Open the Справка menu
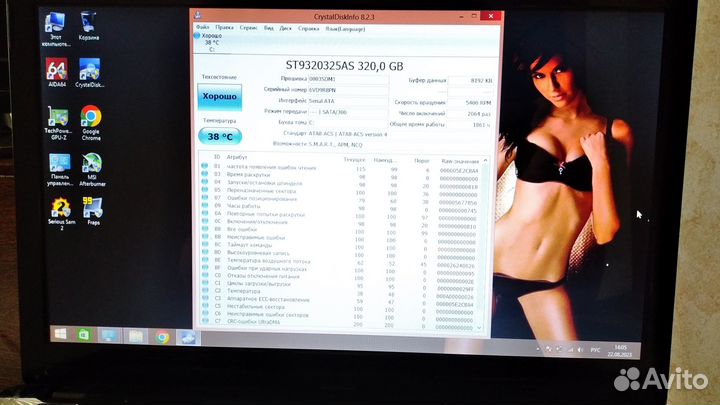 point(310,26)
